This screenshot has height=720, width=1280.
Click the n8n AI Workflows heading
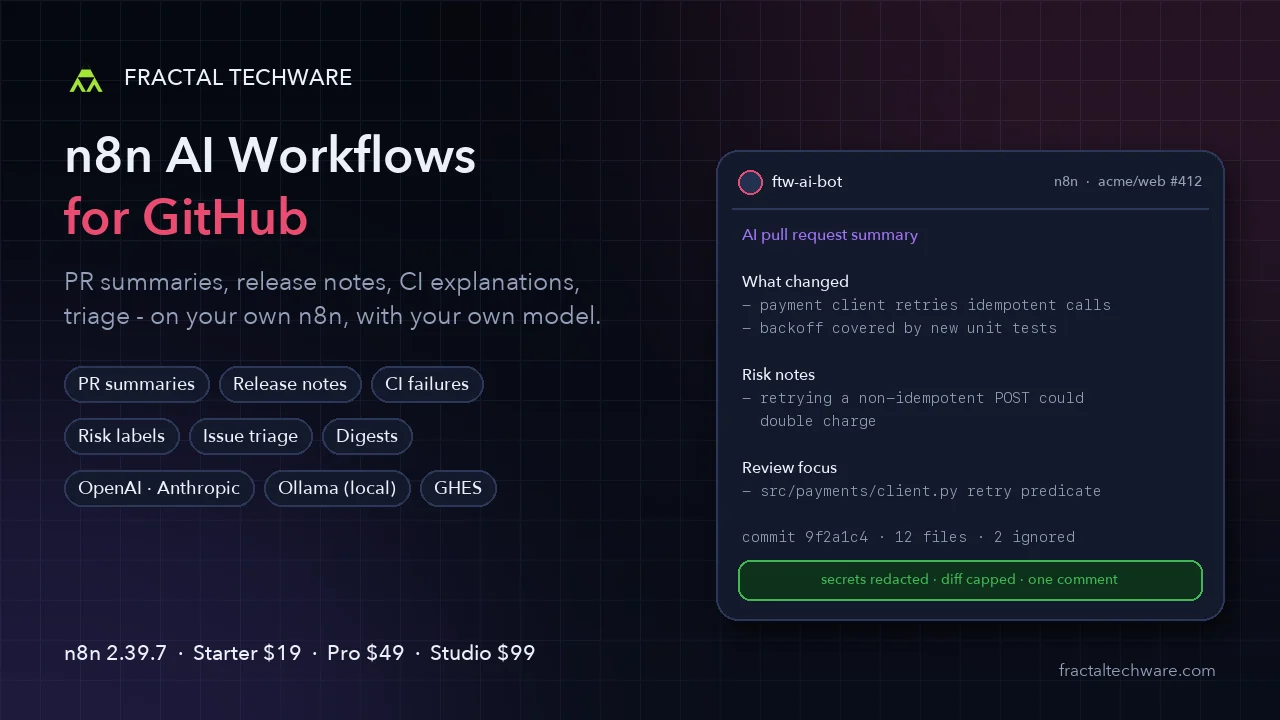pos(270,156)
